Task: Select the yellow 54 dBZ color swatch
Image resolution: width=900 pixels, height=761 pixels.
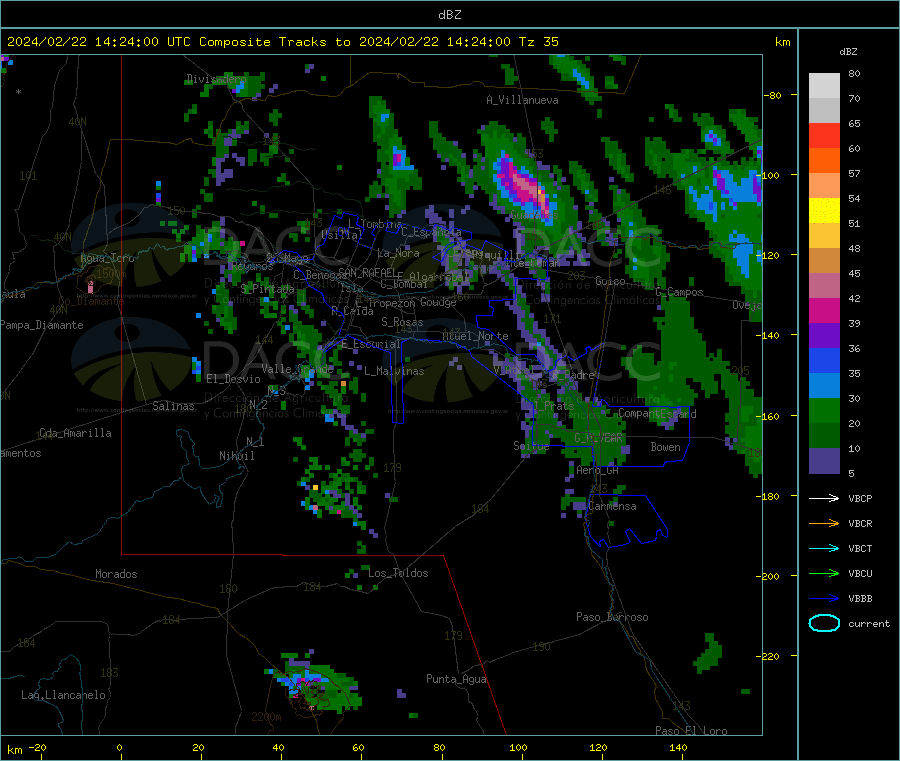Action: (x=824, y=211)
